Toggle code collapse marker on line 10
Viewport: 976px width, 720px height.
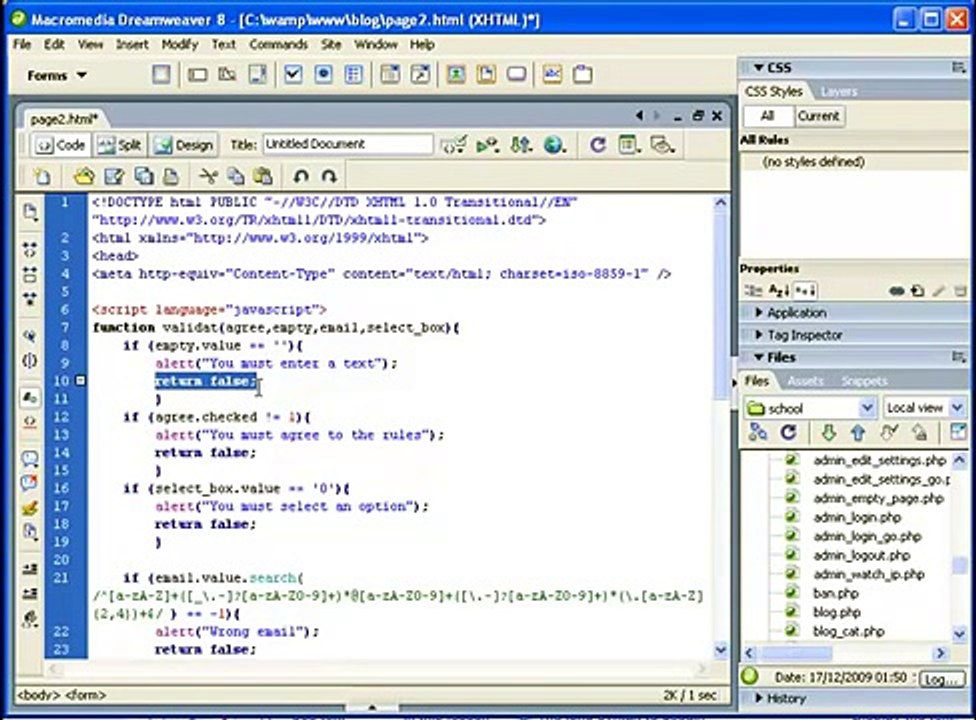click(80, 380)
